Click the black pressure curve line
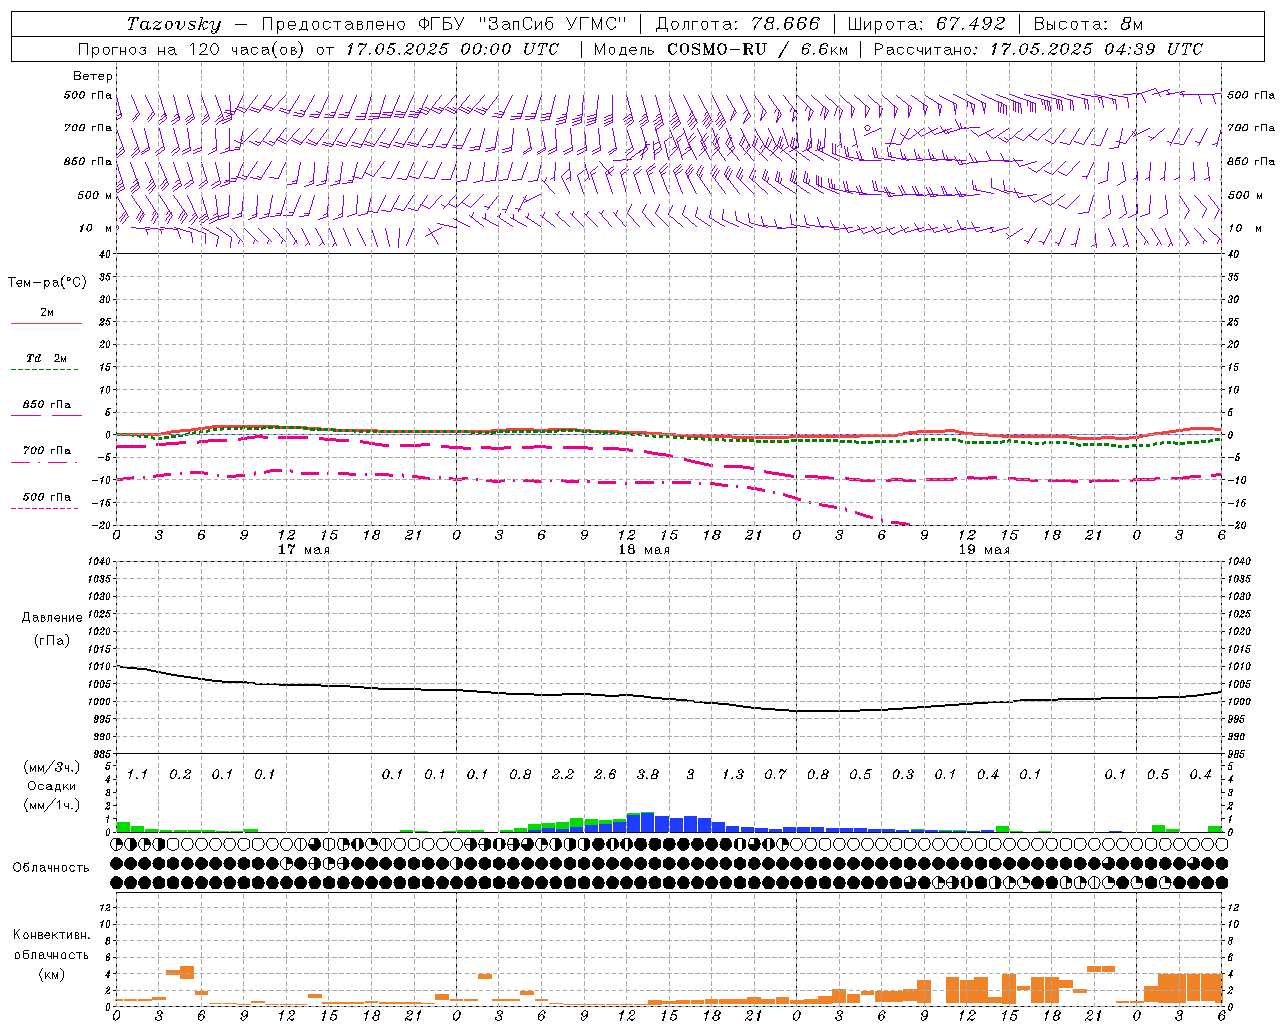1280x1024 pixels. 669,697
